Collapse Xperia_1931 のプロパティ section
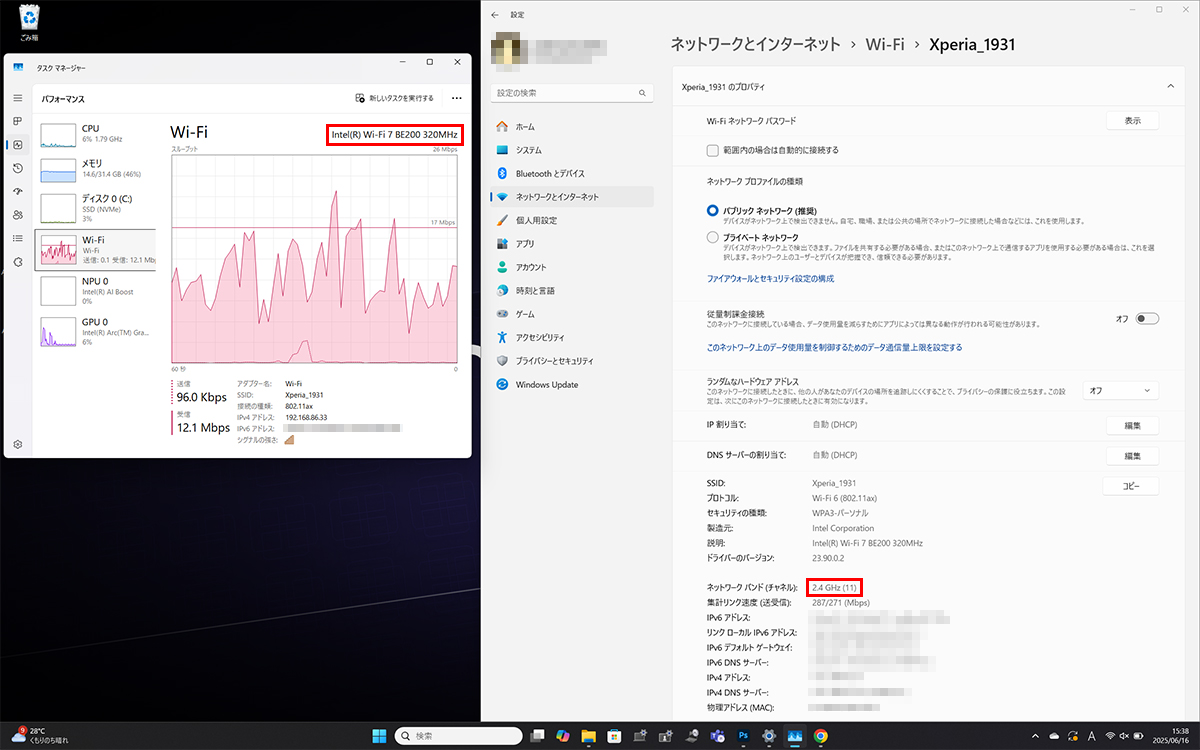This screenshot has height=750, width=1200. coord(1170,87)
